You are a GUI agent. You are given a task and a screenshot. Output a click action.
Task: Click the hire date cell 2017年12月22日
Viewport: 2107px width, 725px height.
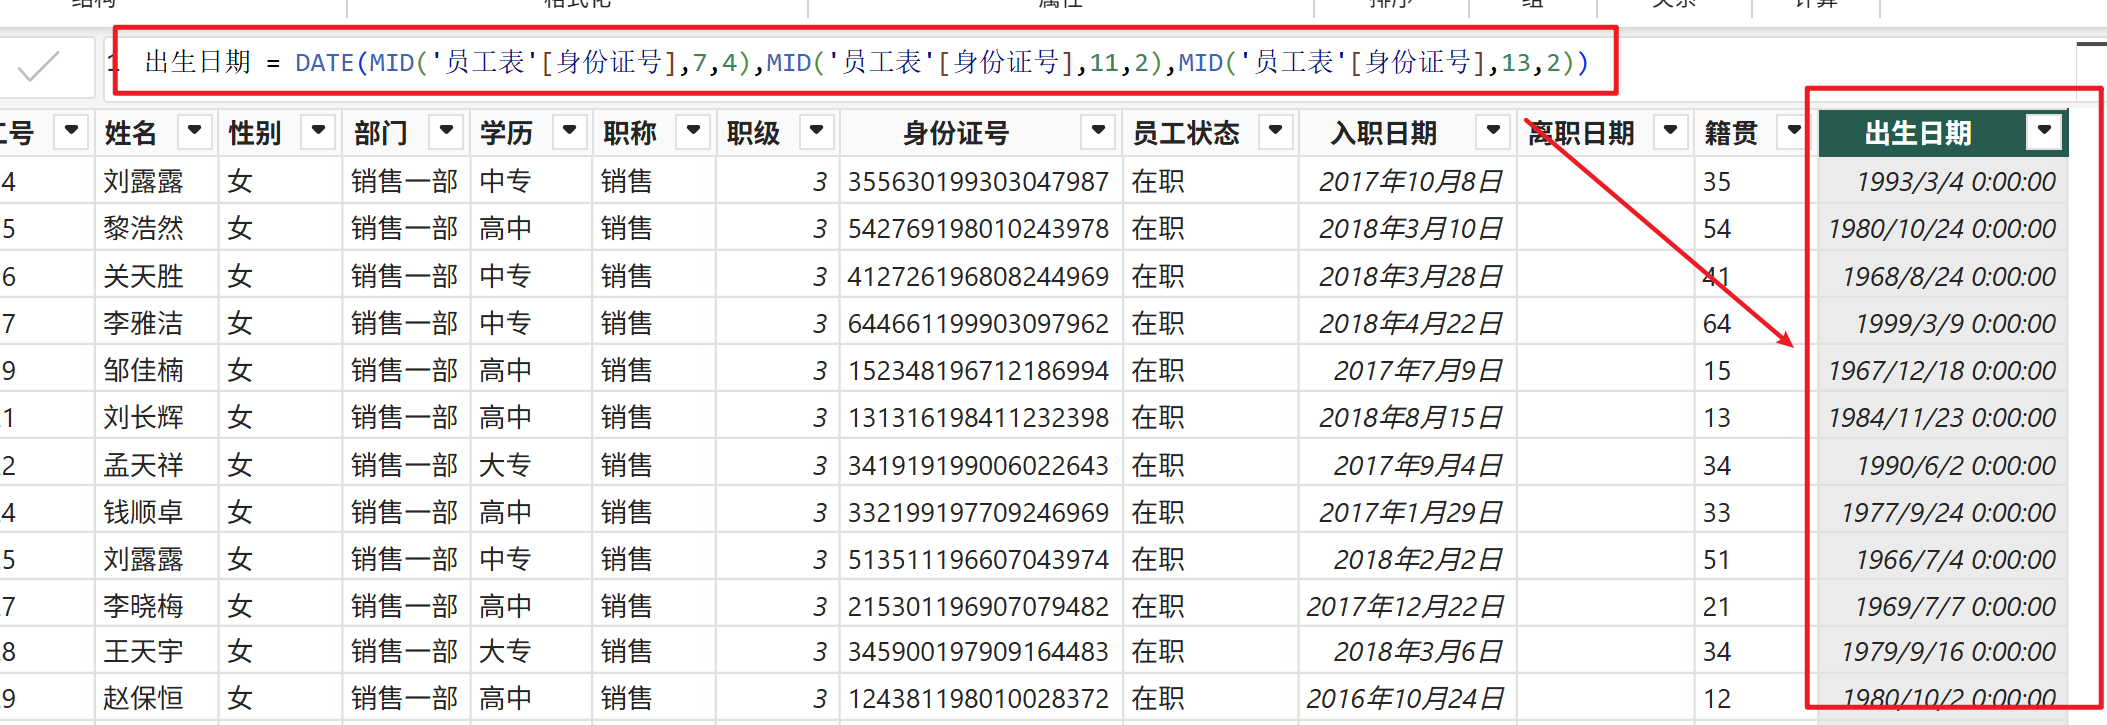1404,607
